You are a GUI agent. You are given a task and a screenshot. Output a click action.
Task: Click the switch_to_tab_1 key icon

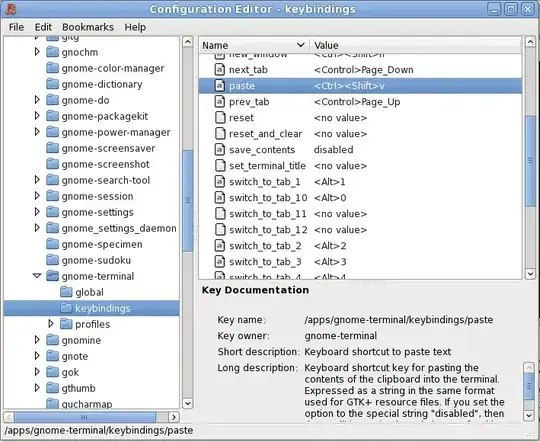220,182
